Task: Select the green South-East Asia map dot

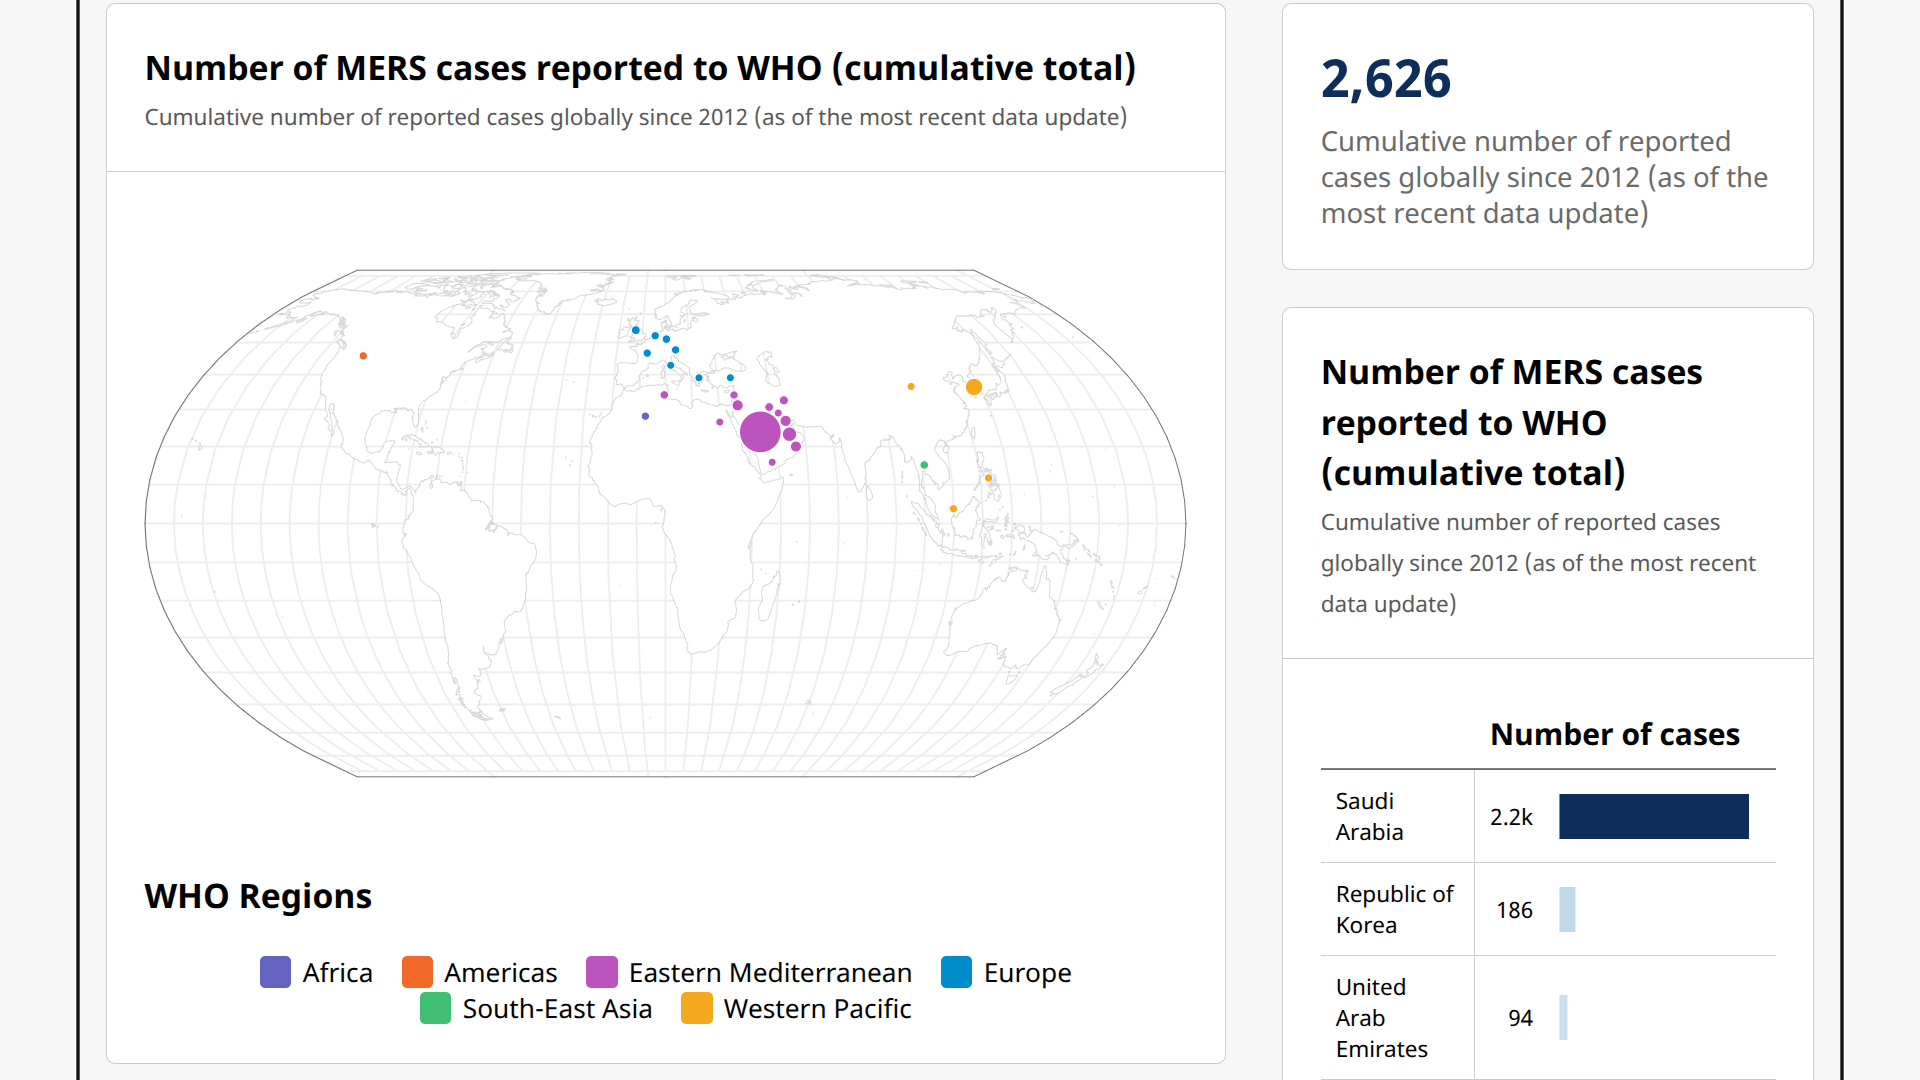Action: [924, 465]
